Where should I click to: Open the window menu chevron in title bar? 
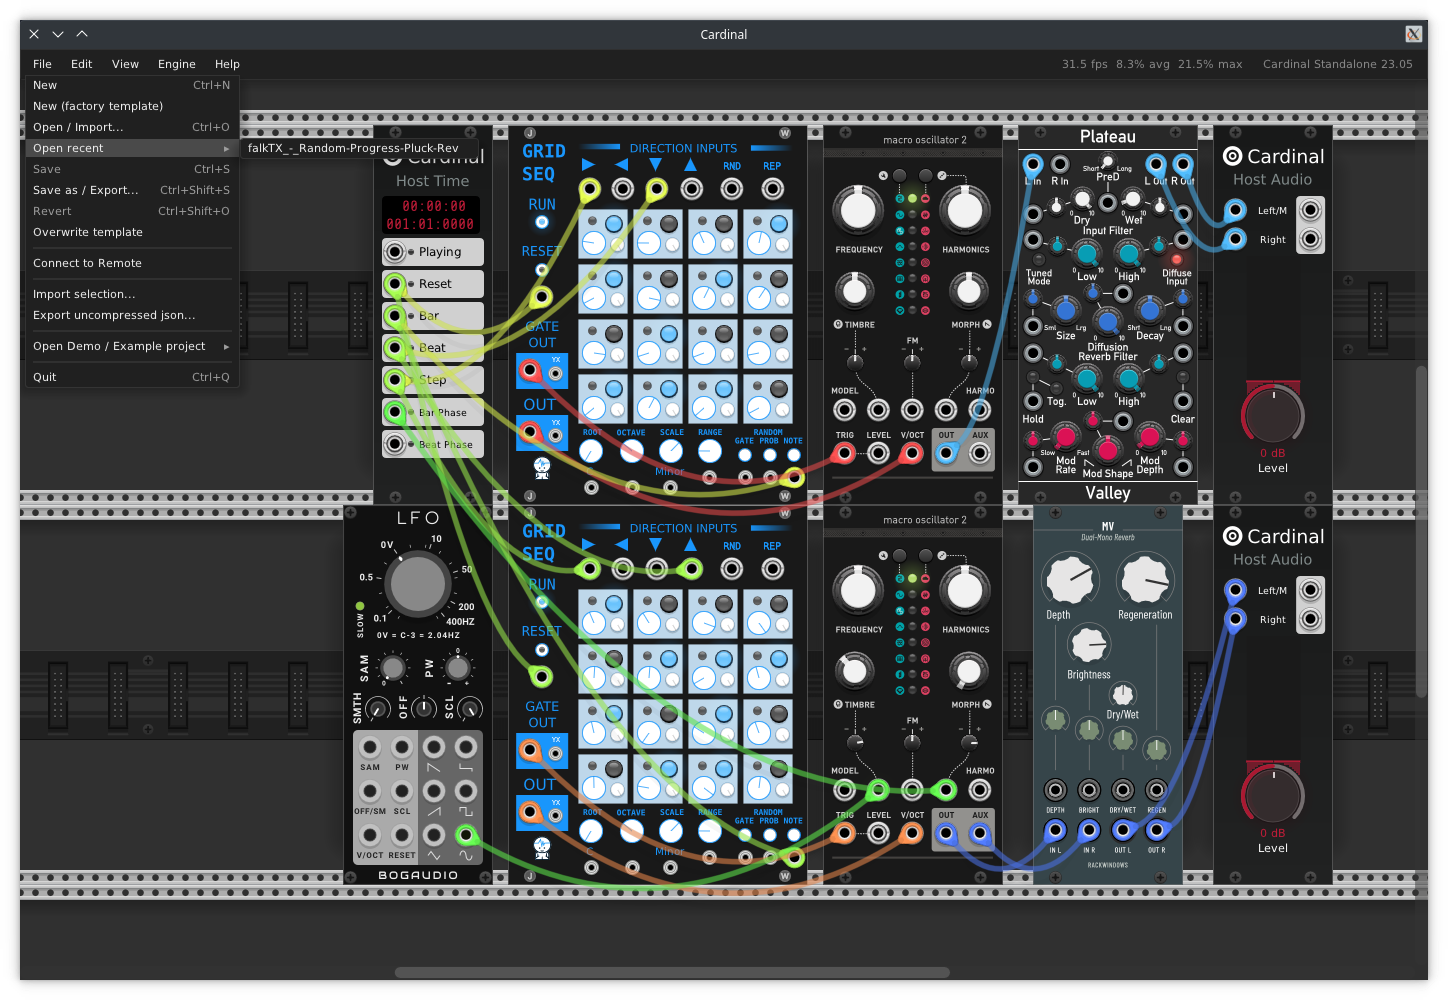click(58, 34)
